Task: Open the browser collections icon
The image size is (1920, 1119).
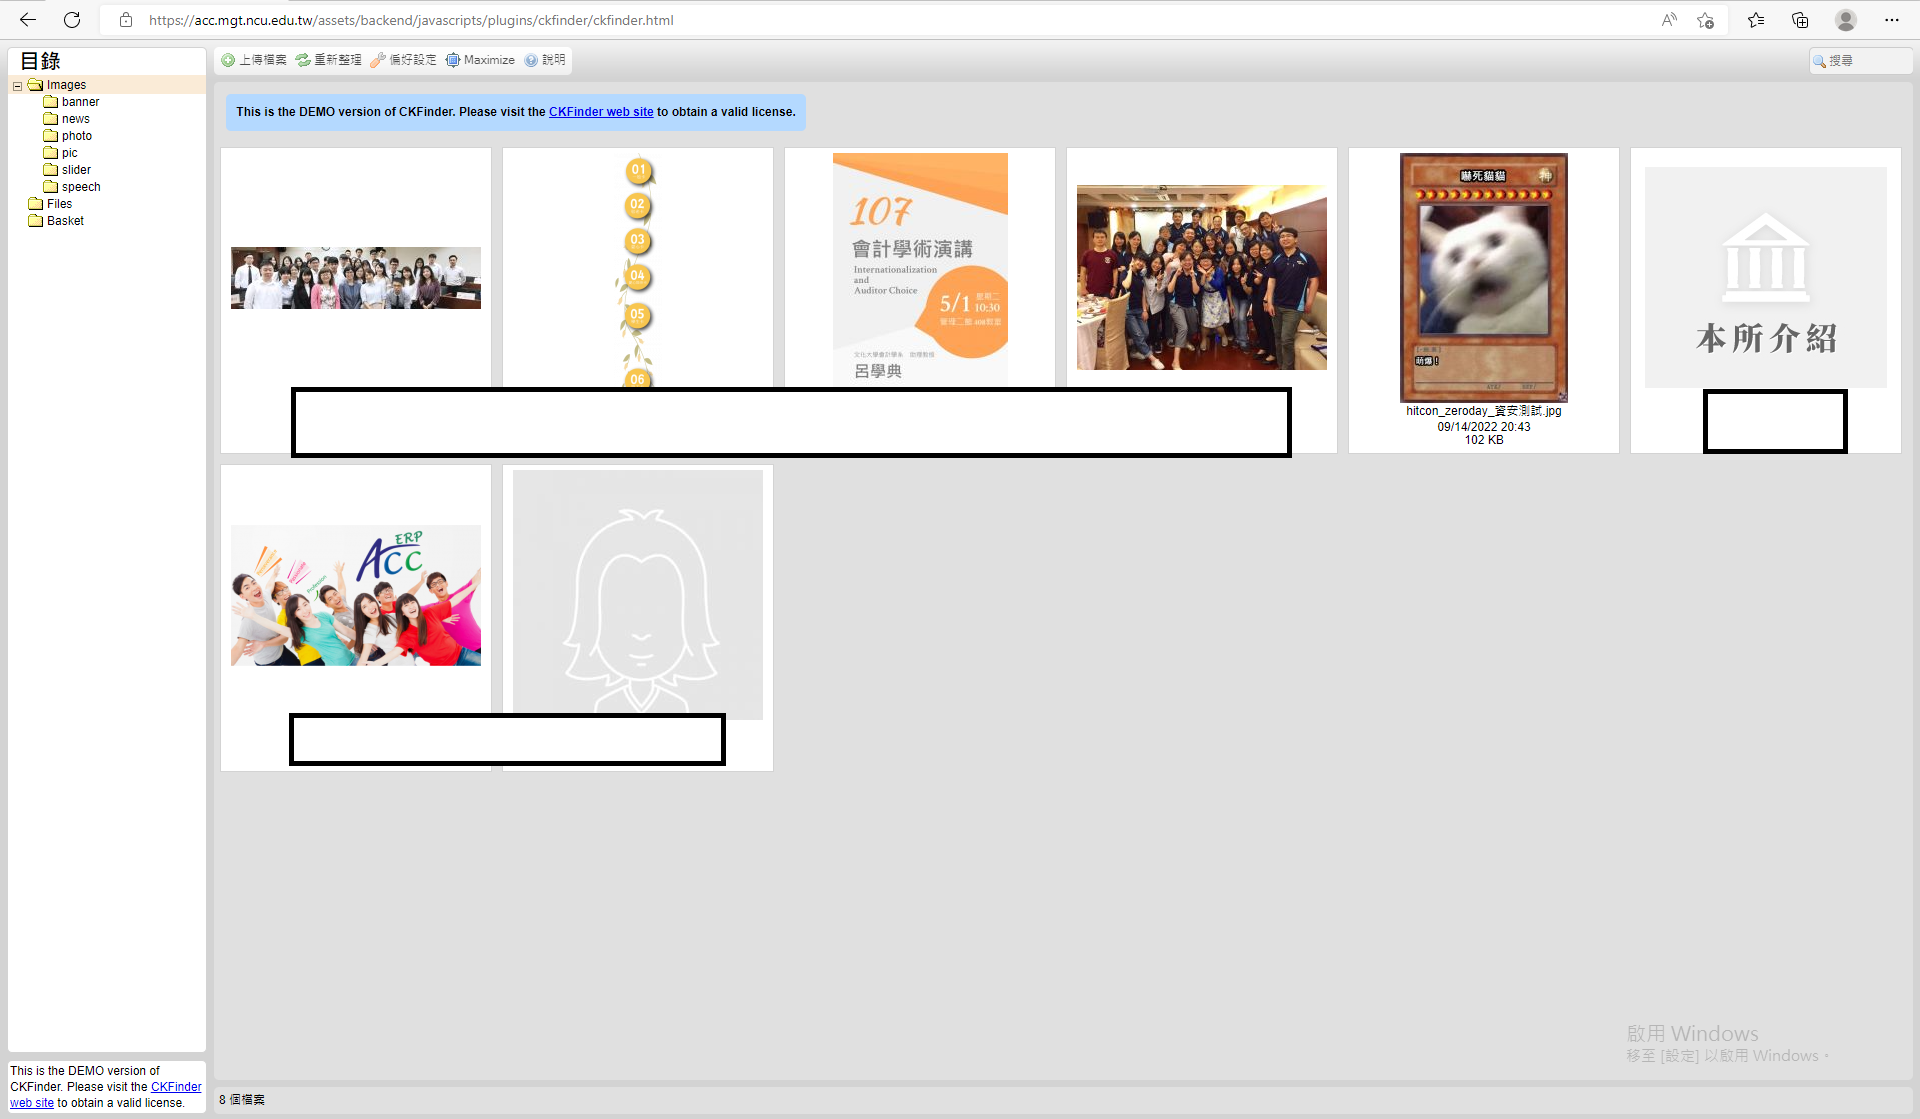Action: point(1800,20)
